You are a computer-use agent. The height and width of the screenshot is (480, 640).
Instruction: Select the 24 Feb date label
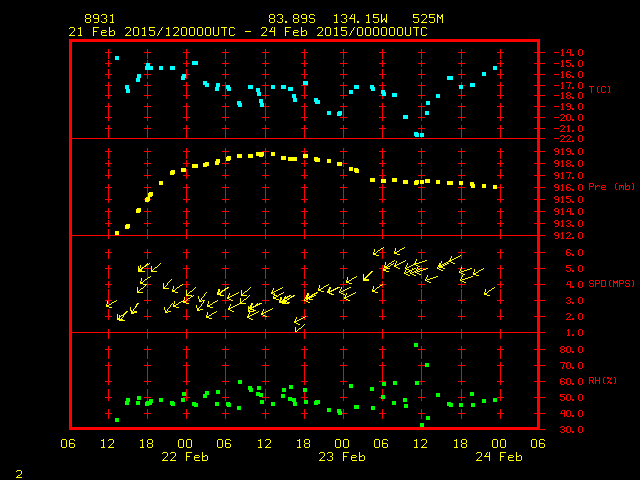(497, 456)
